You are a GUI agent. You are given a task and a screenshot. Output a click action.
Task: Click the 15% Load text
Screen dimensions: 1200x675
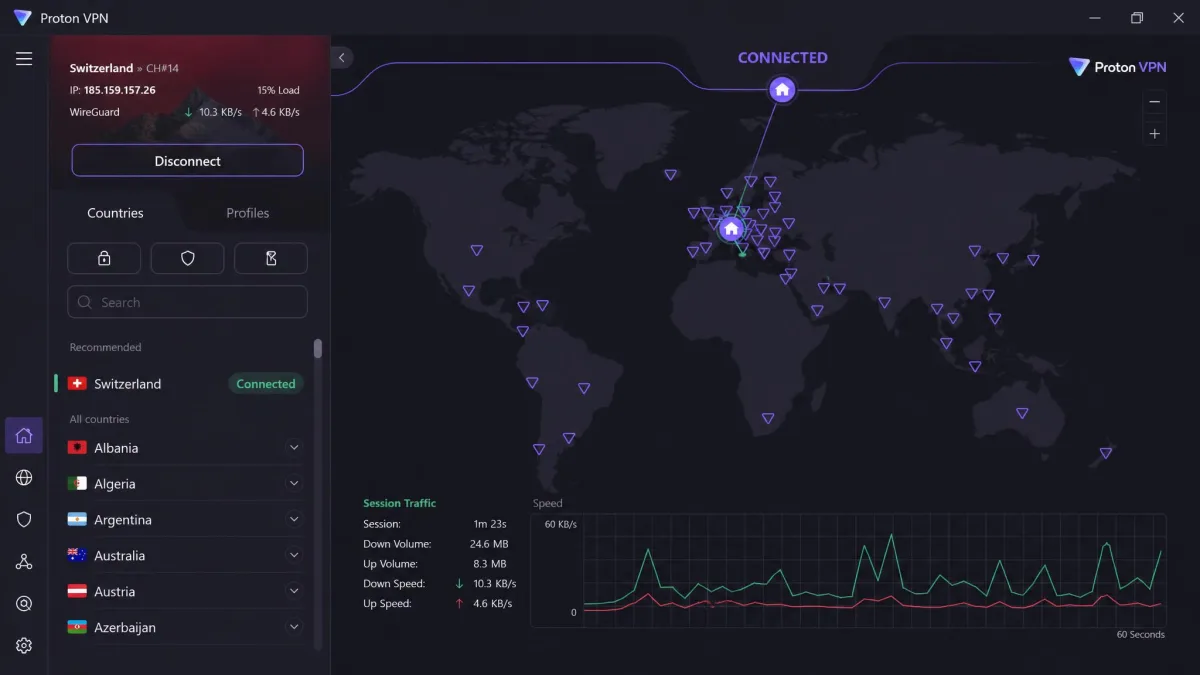[278, 90]
